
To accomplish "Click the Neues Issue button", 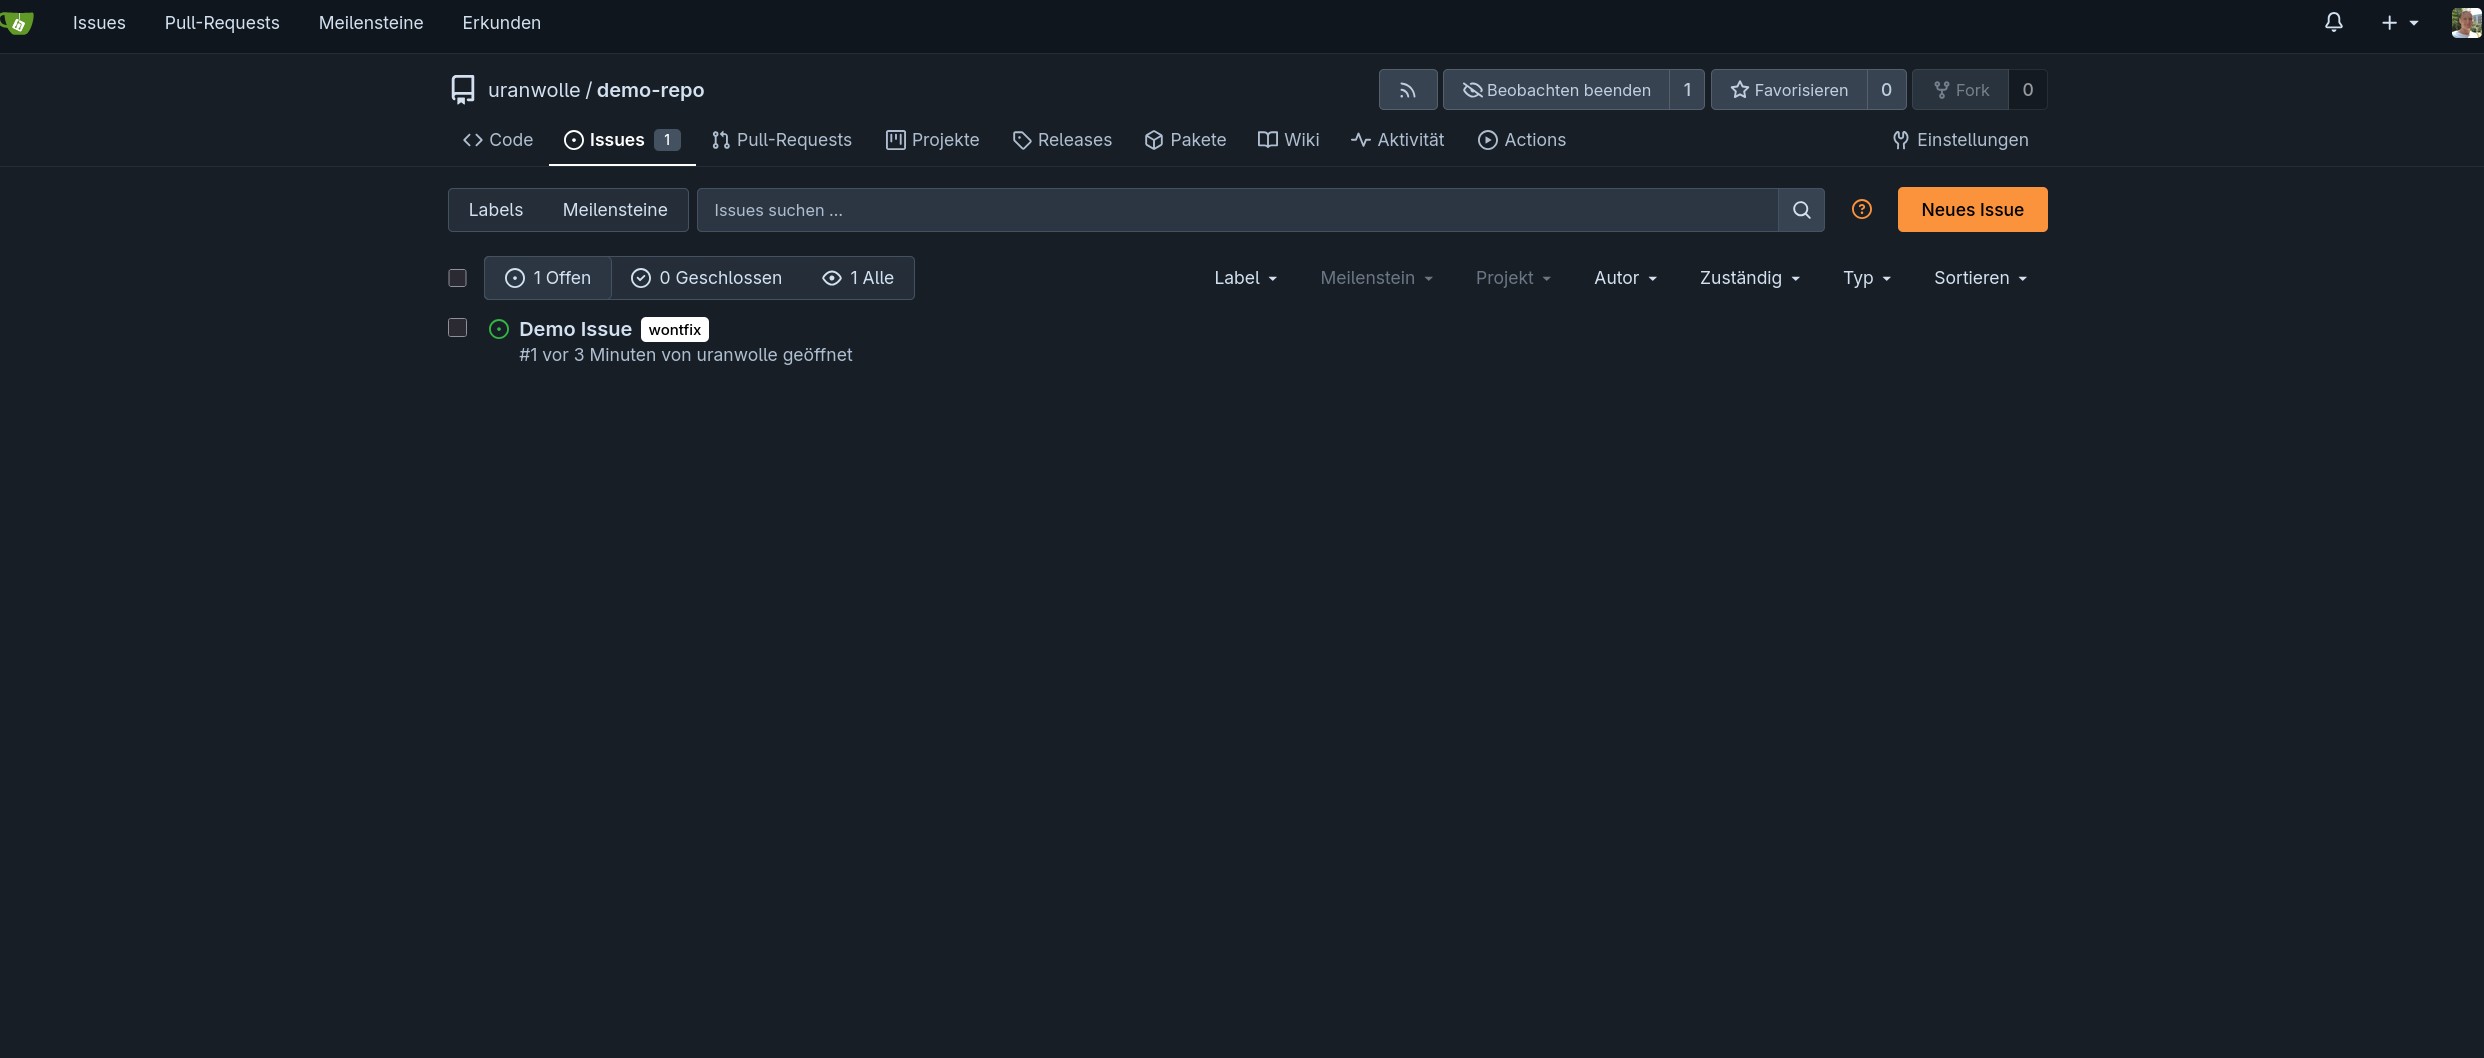I will coord(1972,210).
